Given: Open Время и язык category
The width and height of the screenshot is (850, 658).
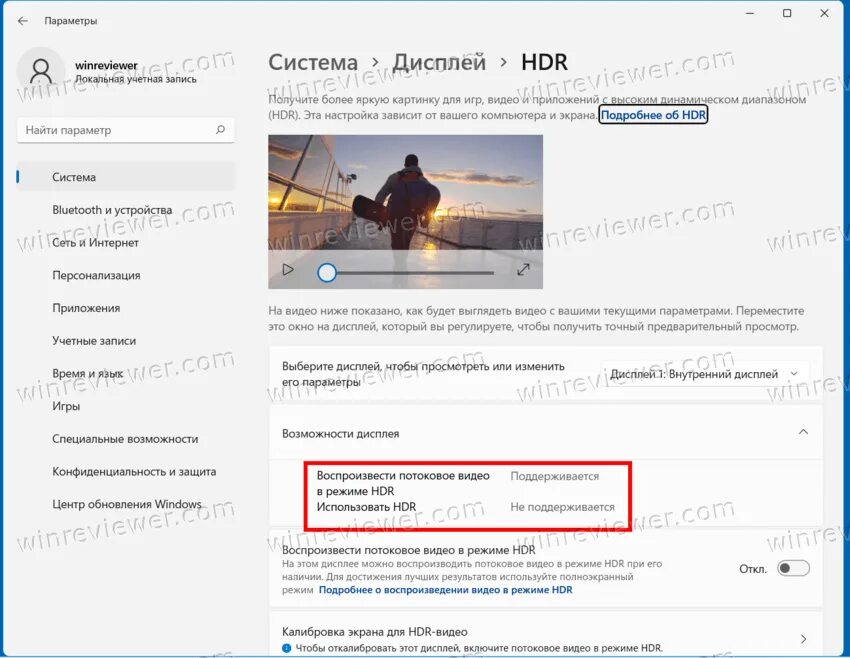Looking at the screenshot, I should [x=126, y=373].
